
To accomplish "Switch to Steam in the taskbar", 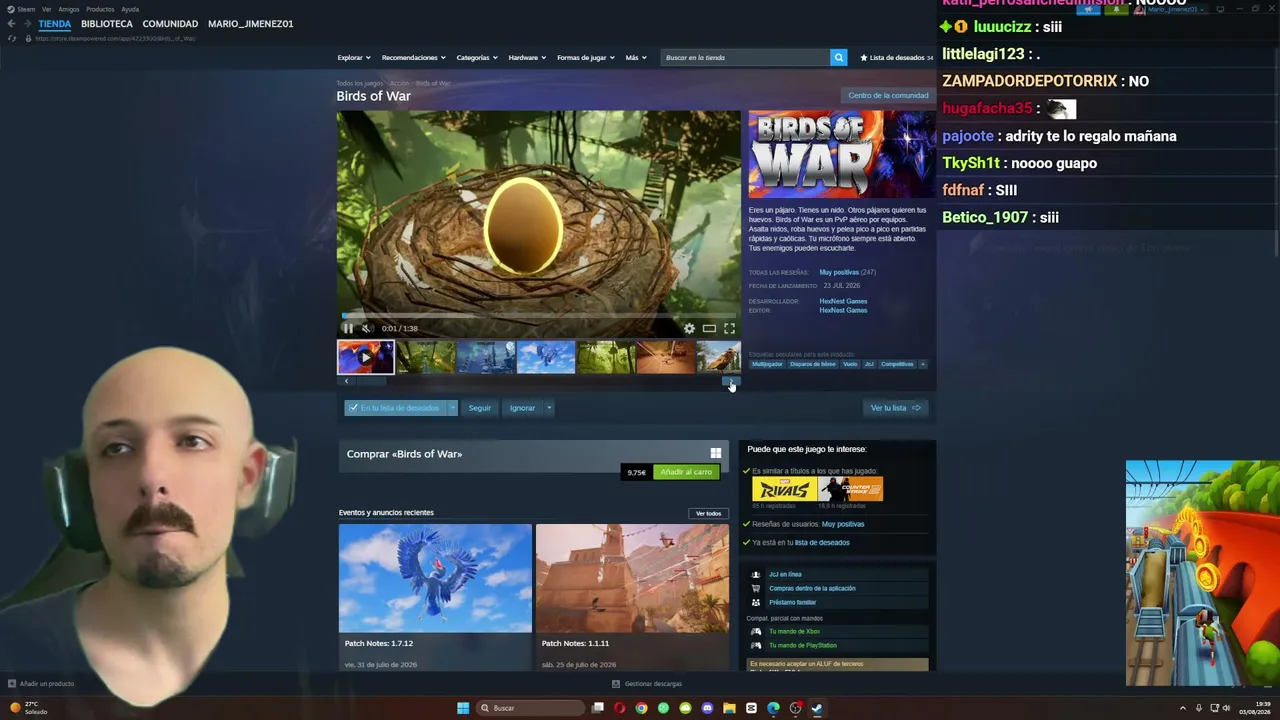I will 817,708.
